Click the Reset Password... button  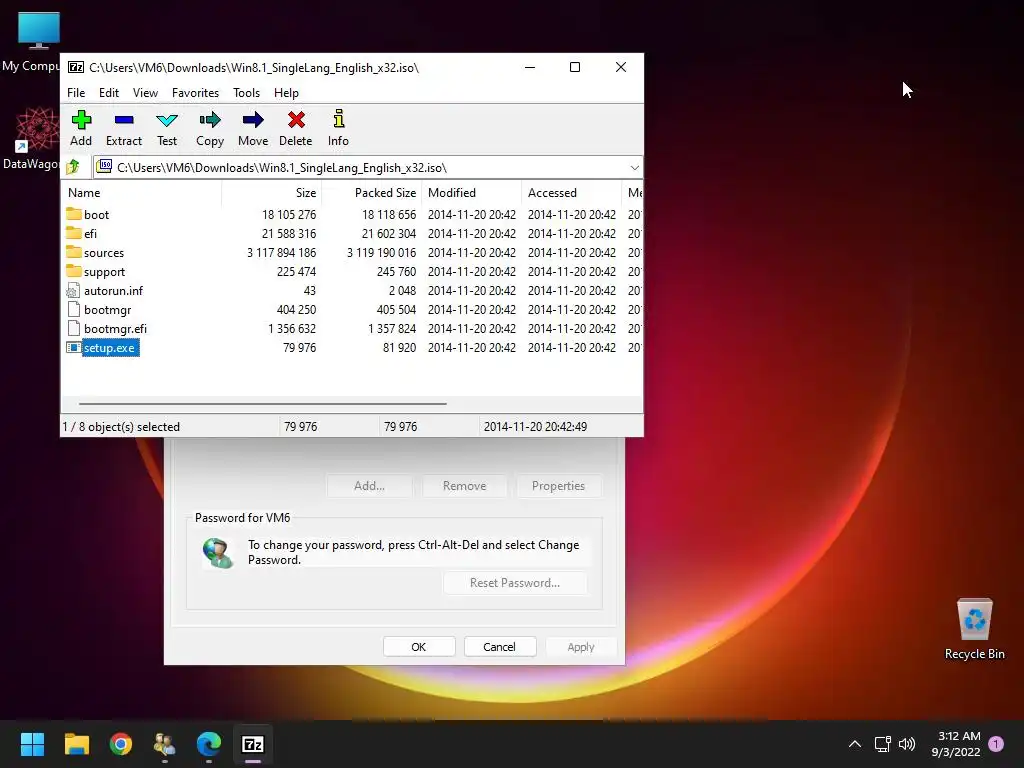pos(515,583)
